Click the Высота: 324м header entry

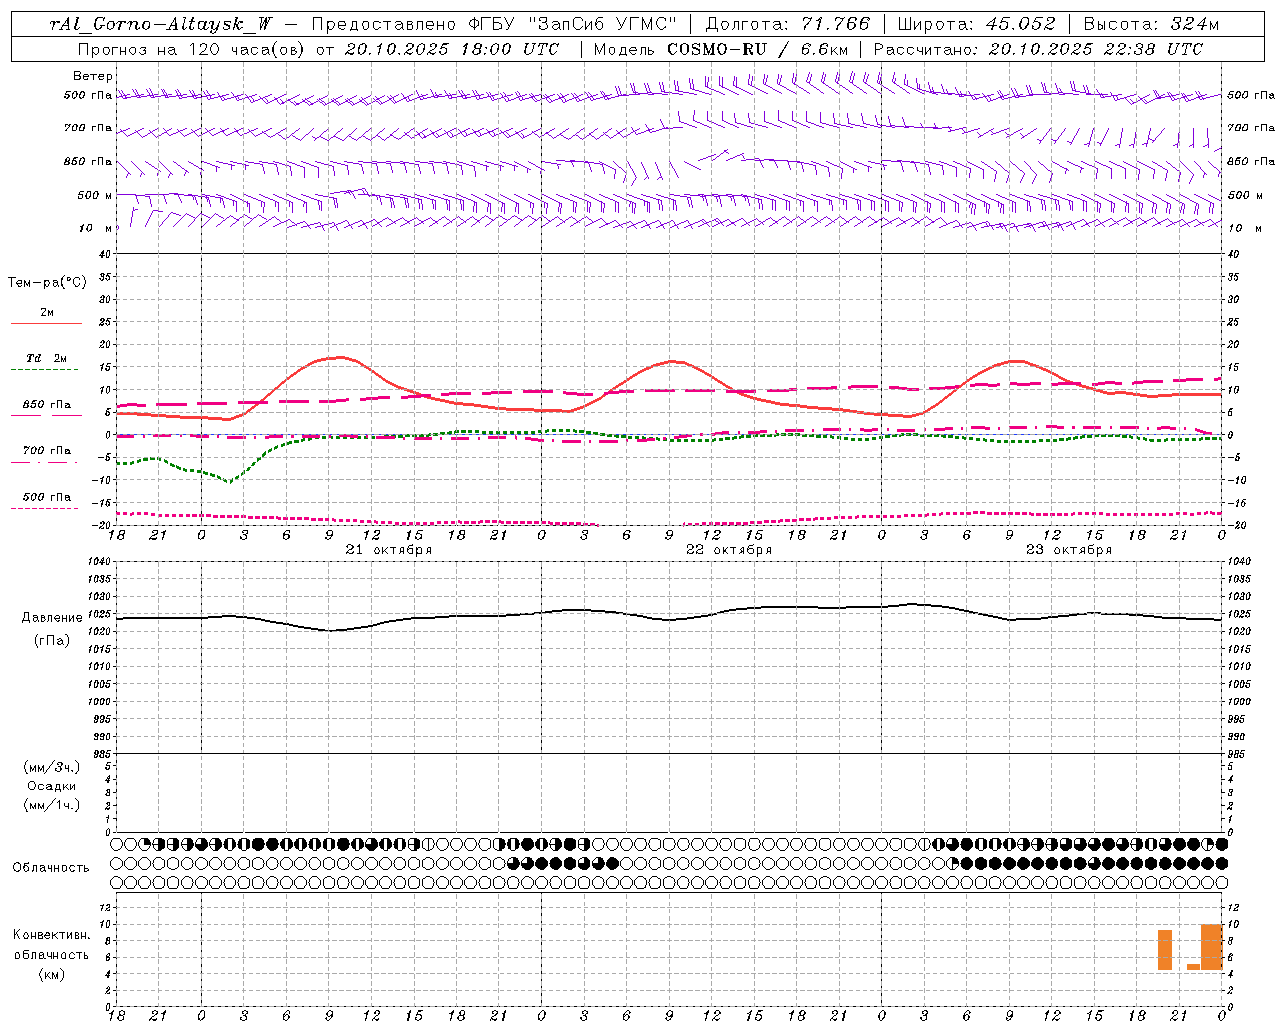(x=1152, y=25)
